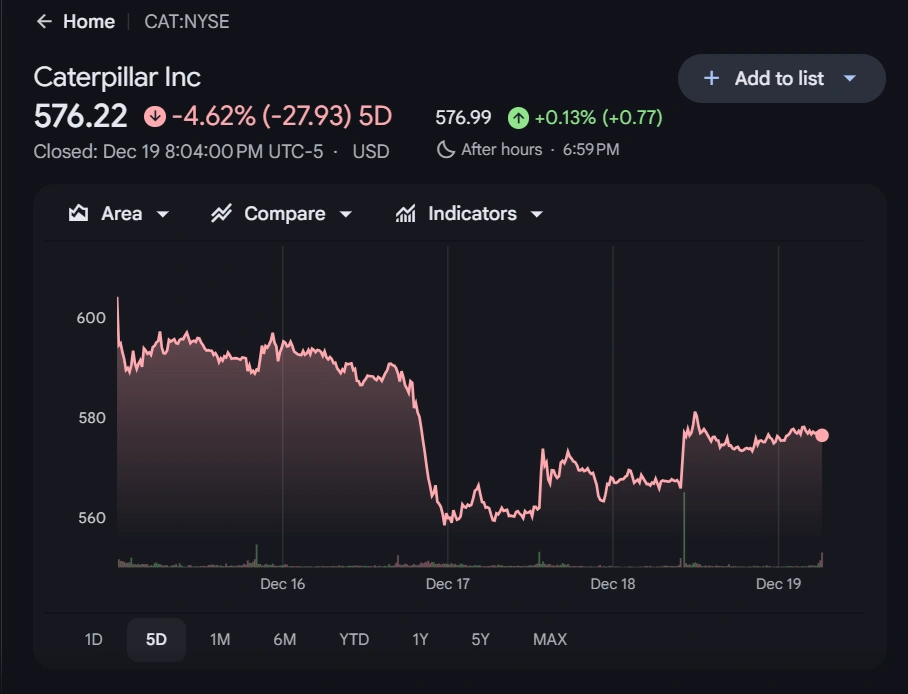This screenshot has height=694, width=908.
Task: Expand the Indicators dropdown
Action: [537, 213]
